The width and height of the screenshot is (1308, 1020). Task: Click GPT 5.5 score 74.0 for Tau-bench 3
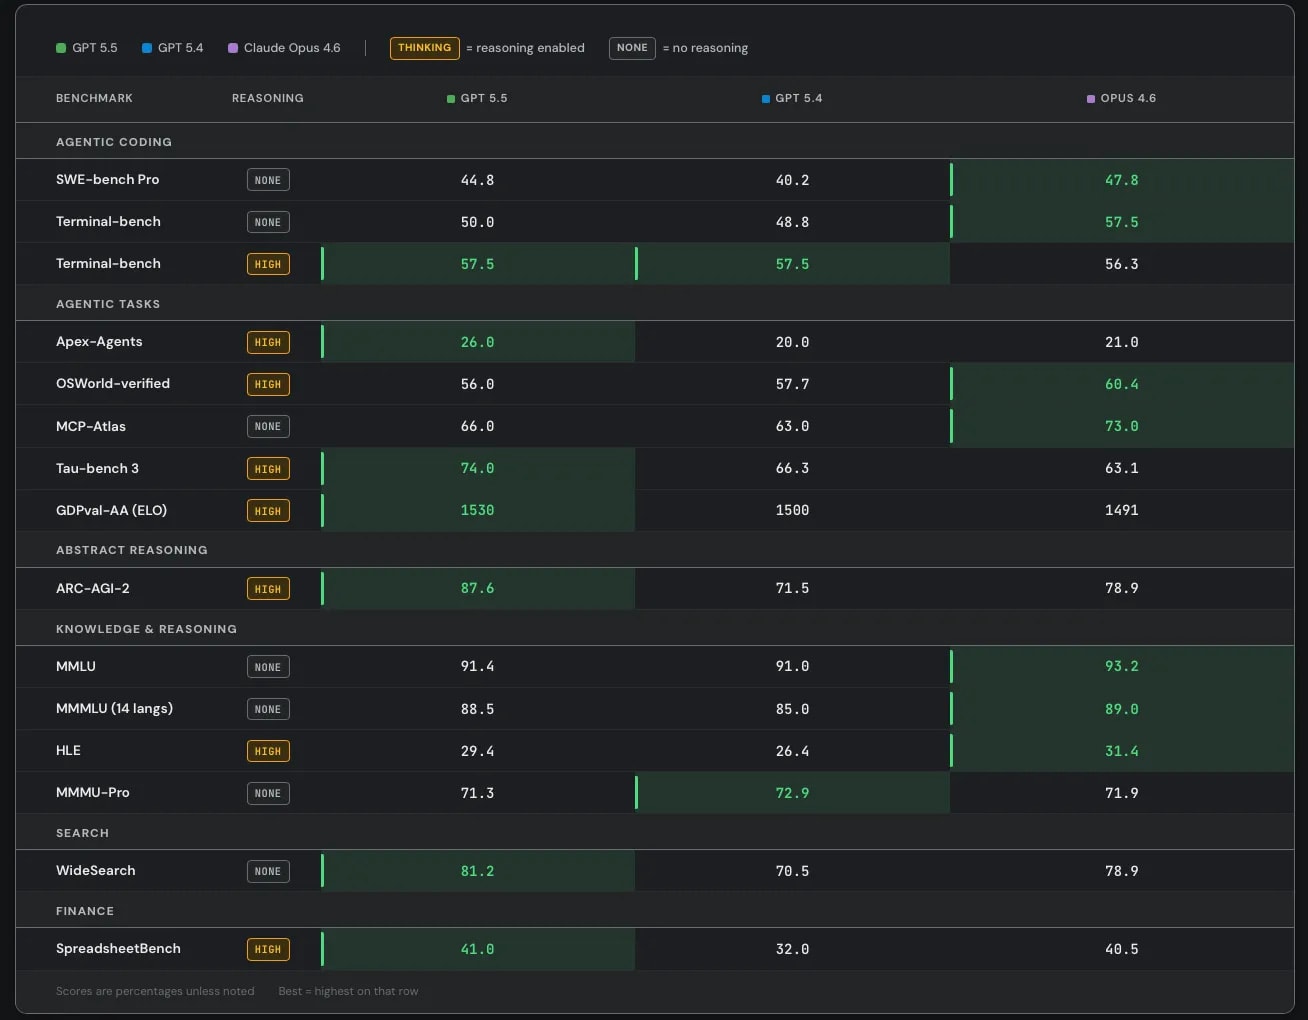(477, 468)
